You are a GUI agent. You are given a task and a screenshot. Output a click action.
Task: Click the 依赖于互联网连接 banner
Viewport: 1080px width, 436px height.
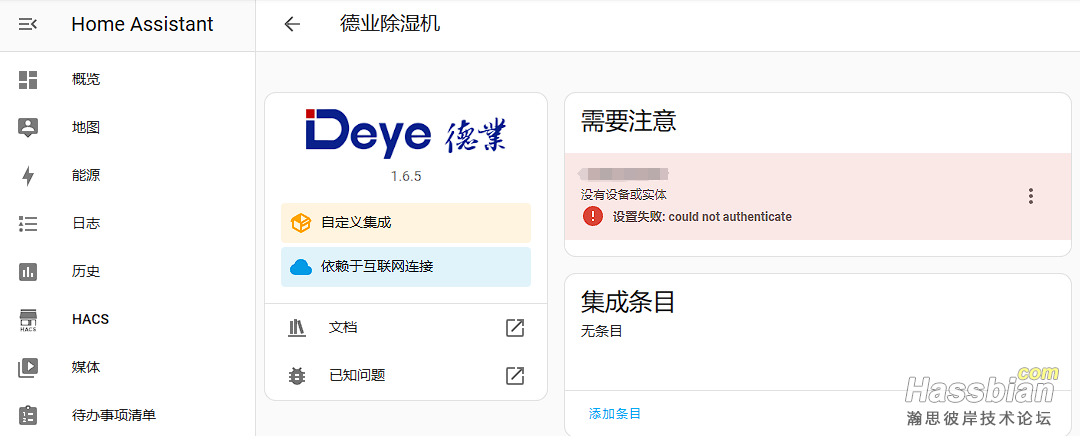[406, 267]
